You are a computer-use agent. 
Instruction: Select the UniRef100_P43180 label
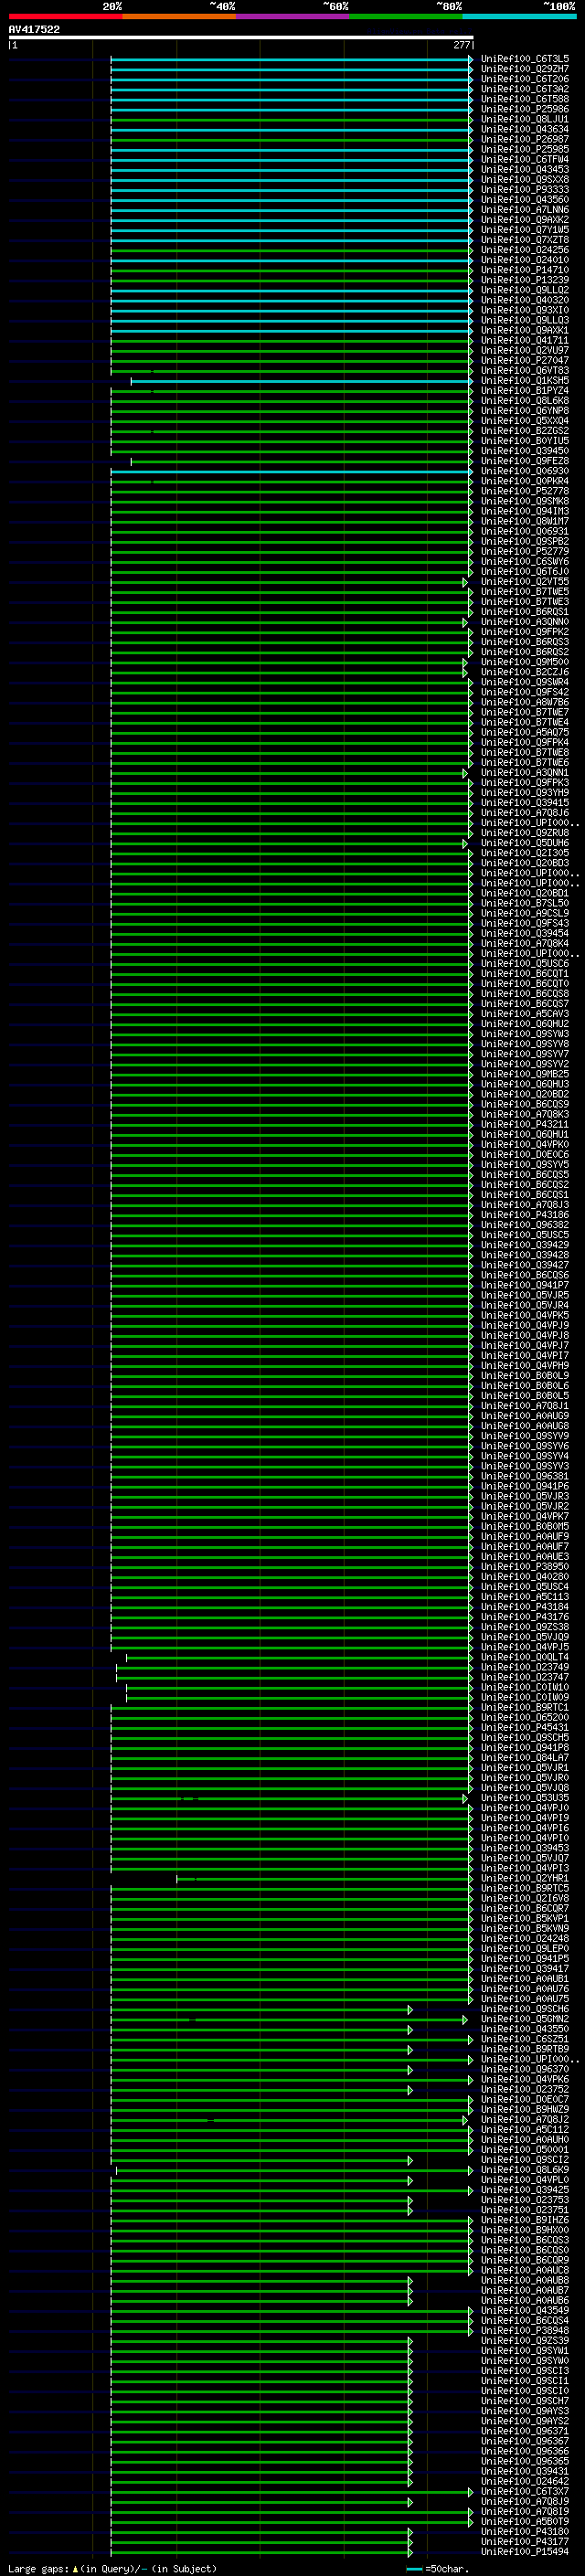[525, 2531]
